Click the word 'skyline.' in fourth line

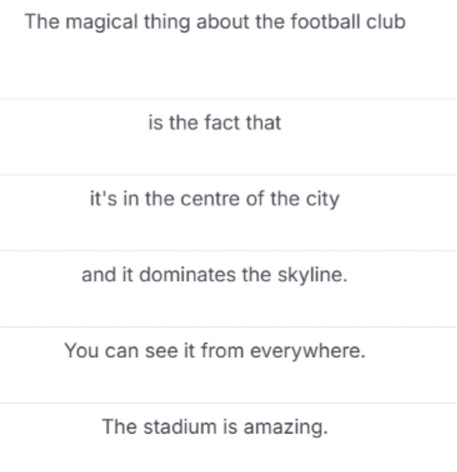(313, 276)
